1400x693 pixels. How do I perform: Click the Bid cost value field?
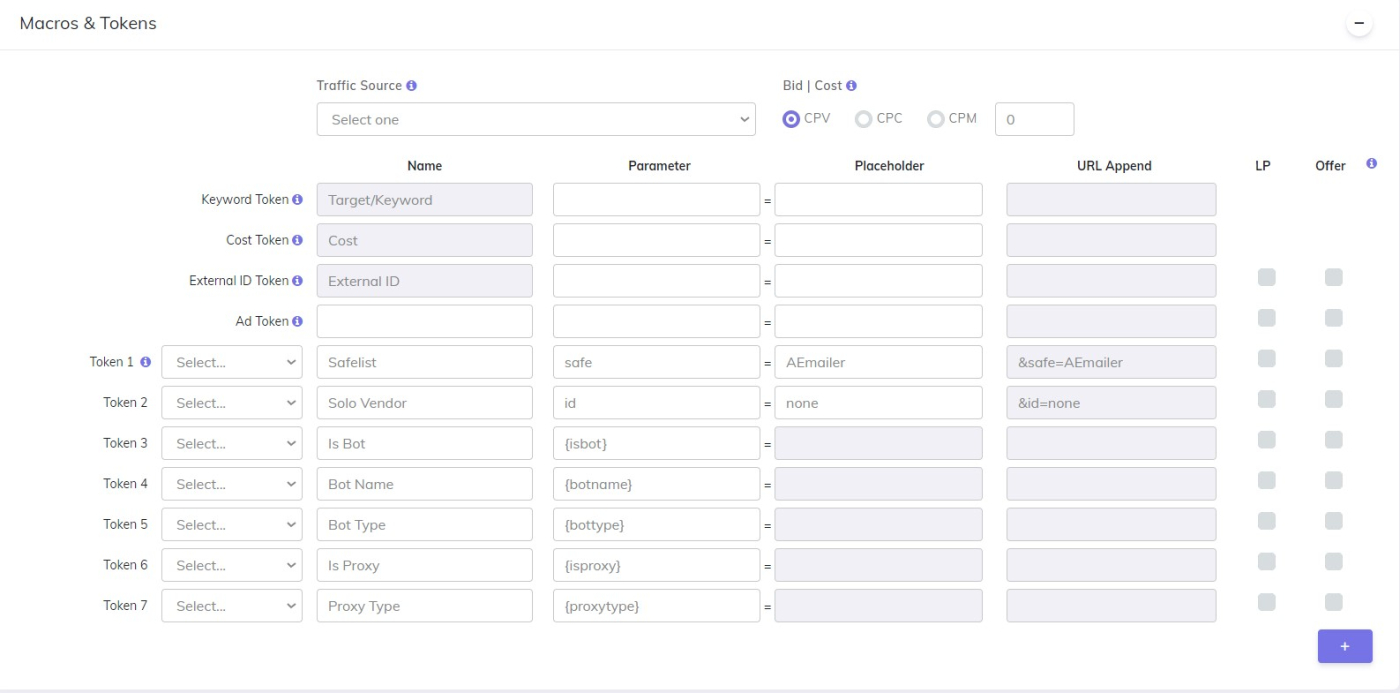(1034, 119)
